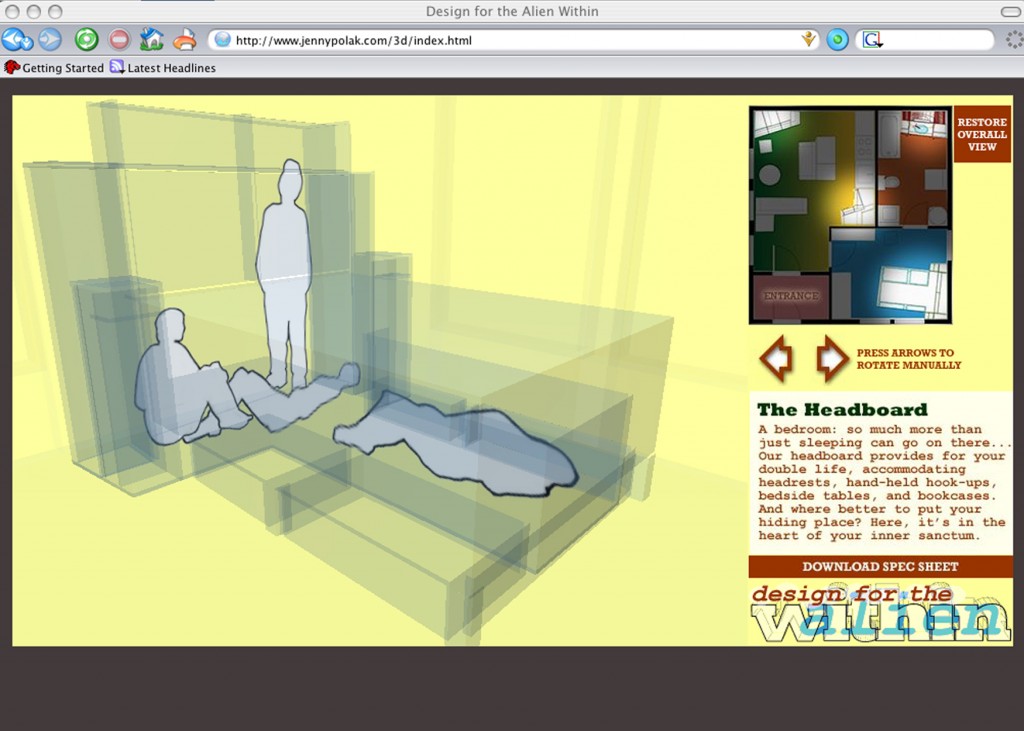Click the right rotate arrow

831,358
